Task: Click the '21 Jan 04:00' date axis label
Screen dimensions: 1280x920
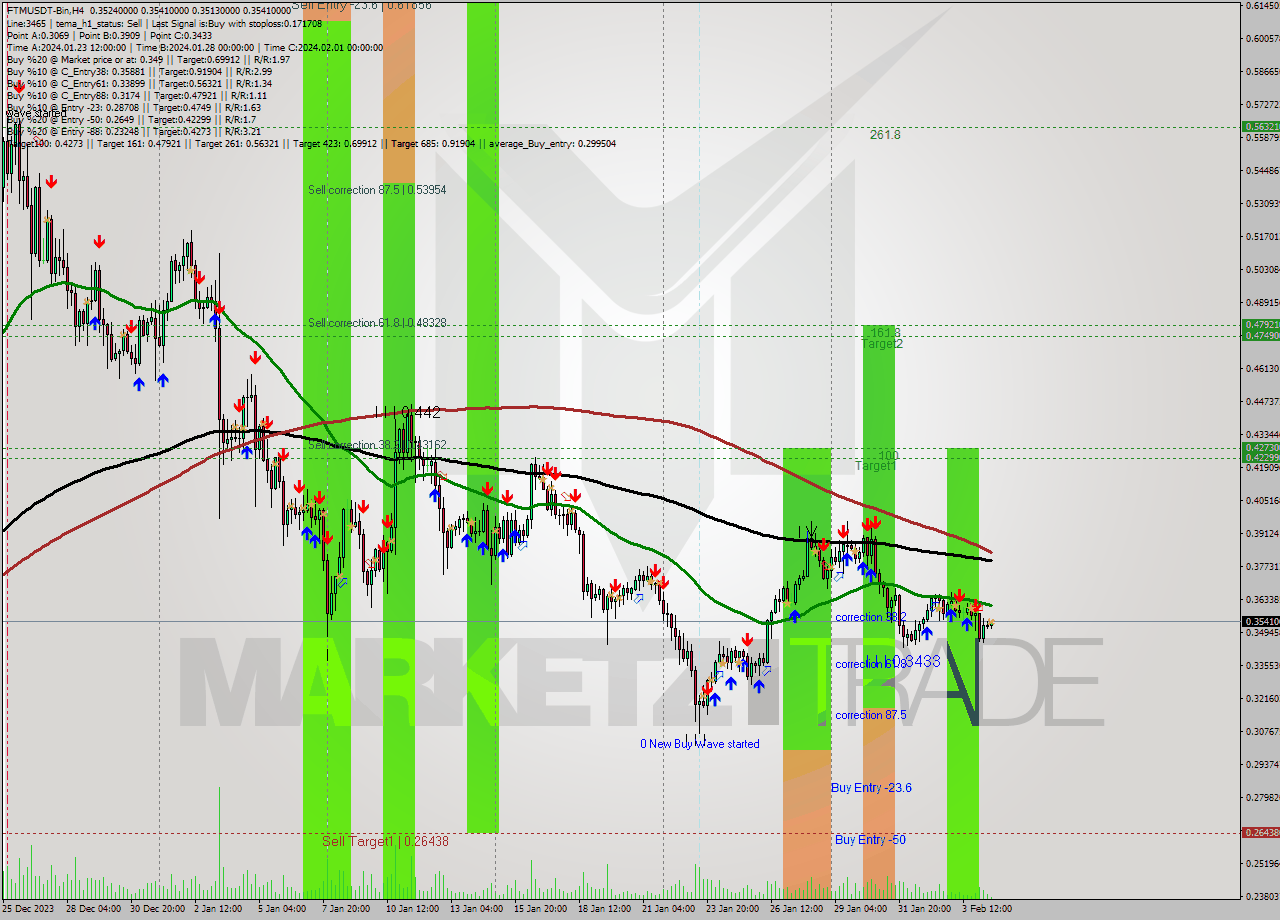Action: [x=668, y=909]
